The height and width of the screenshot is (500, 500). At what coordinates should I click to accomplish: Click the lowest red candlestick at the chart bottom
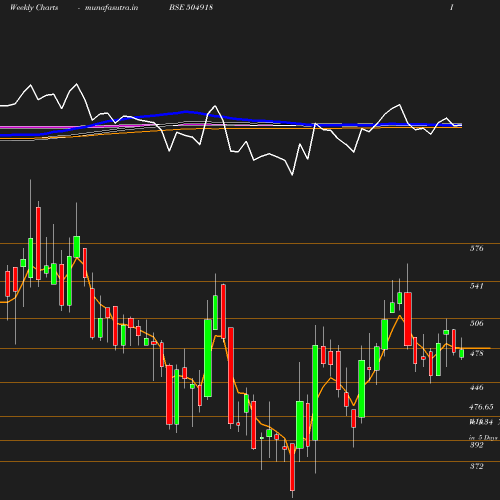click(292, 467)
